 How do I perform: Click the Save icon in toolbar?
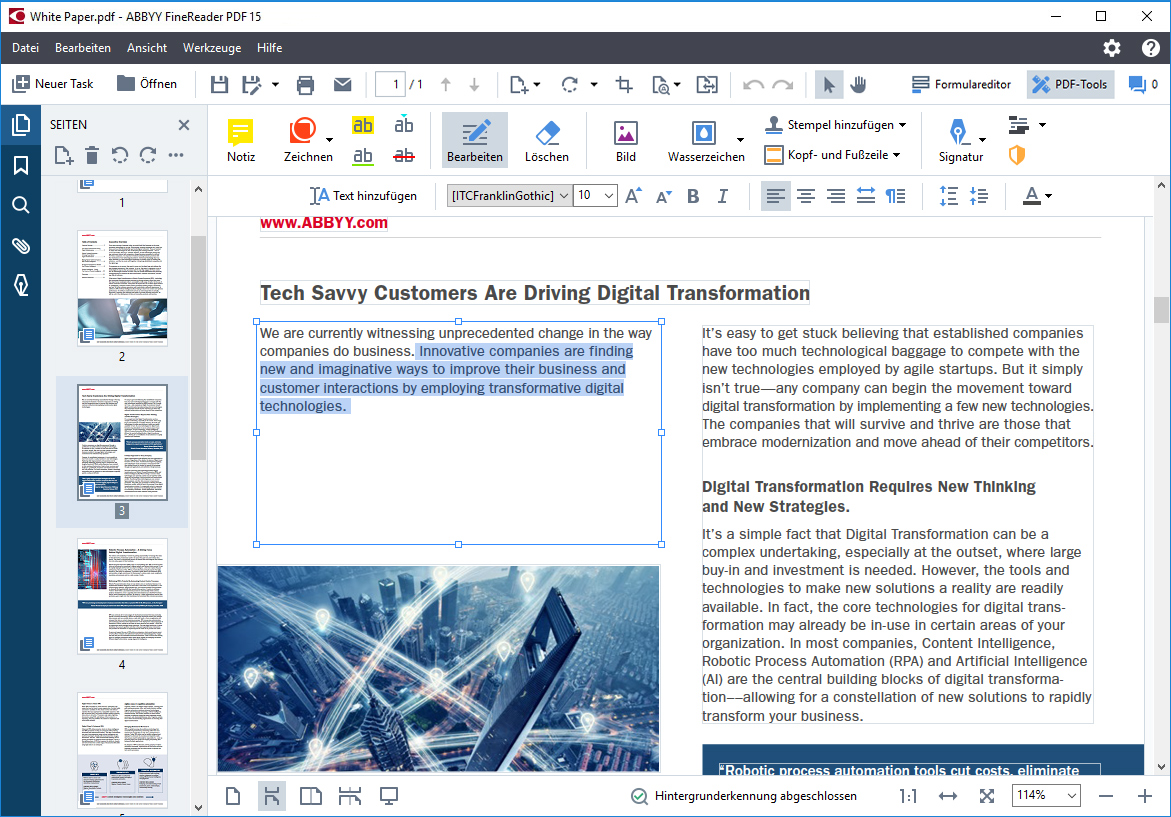219,84
